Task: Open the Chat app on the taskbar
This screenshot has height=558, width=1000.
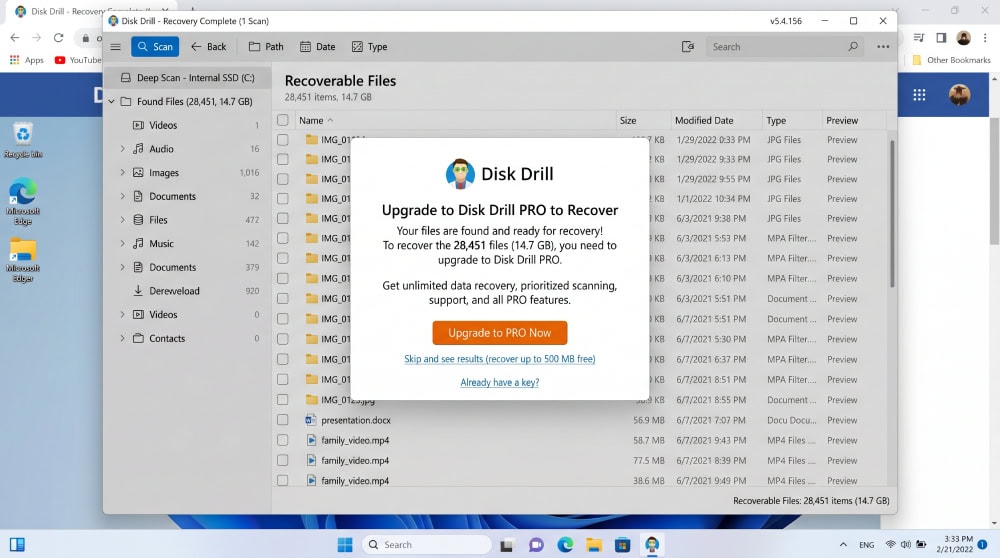Action: tap(536, 545)
